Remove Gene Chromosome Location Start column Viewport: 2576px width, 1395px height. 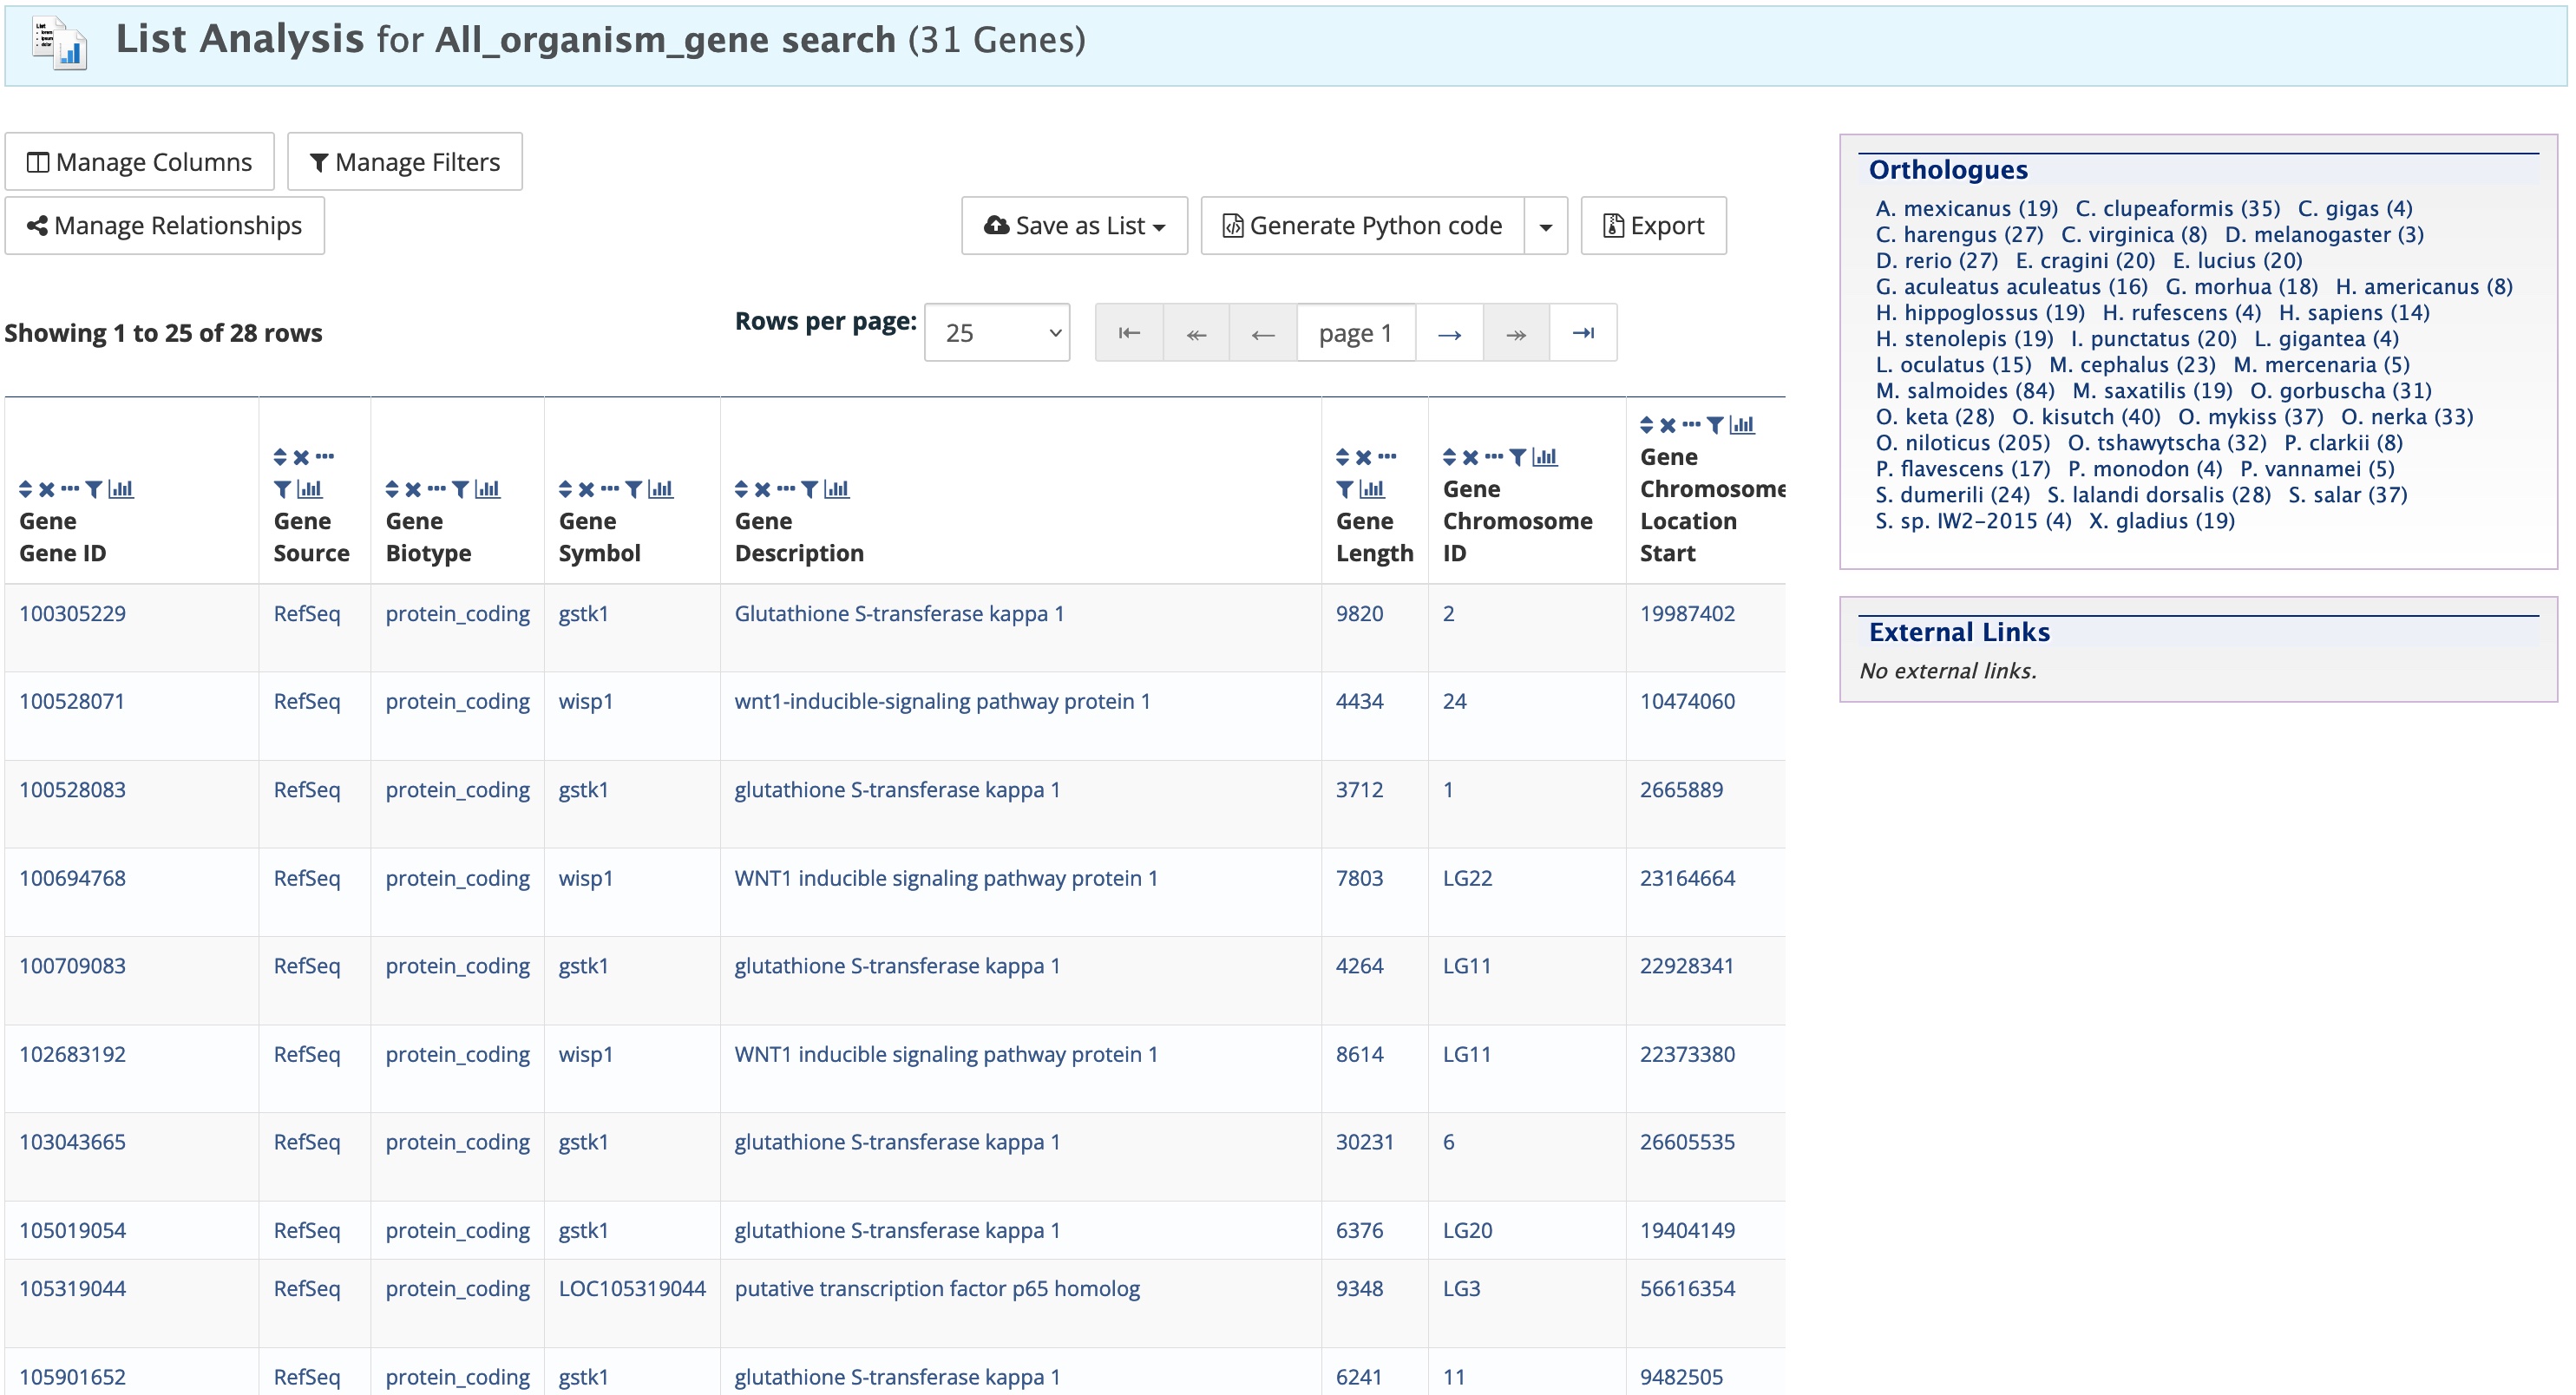coord(1668,425)
